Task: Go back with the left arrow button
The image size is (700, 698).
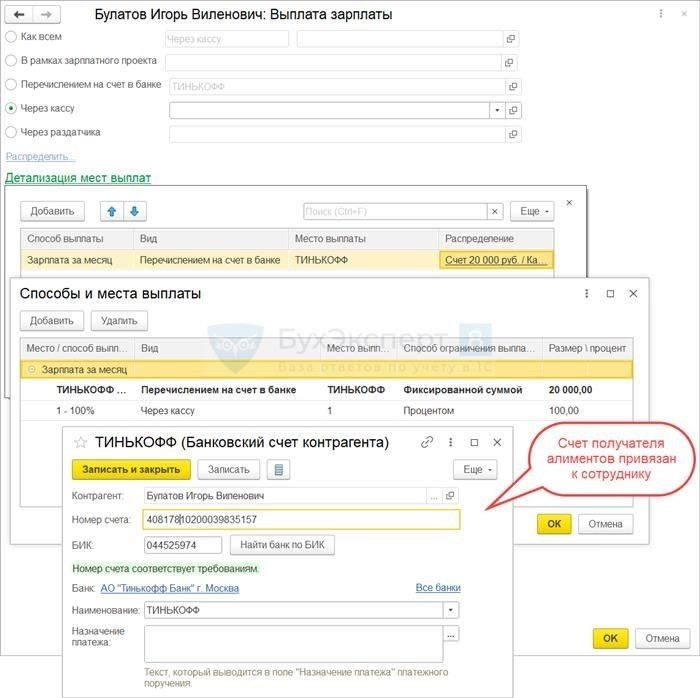Action: coord(19,15)
